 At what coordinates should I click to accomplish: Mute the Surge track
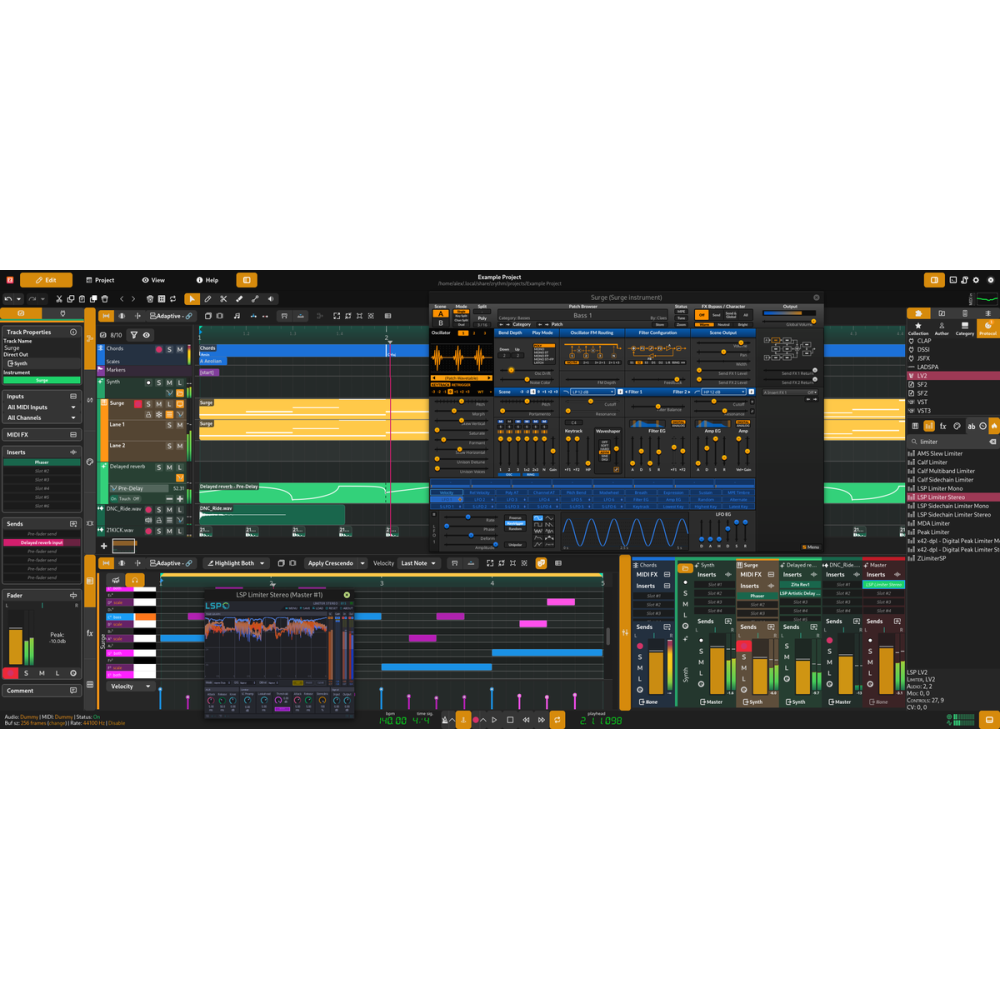[159, 404]
